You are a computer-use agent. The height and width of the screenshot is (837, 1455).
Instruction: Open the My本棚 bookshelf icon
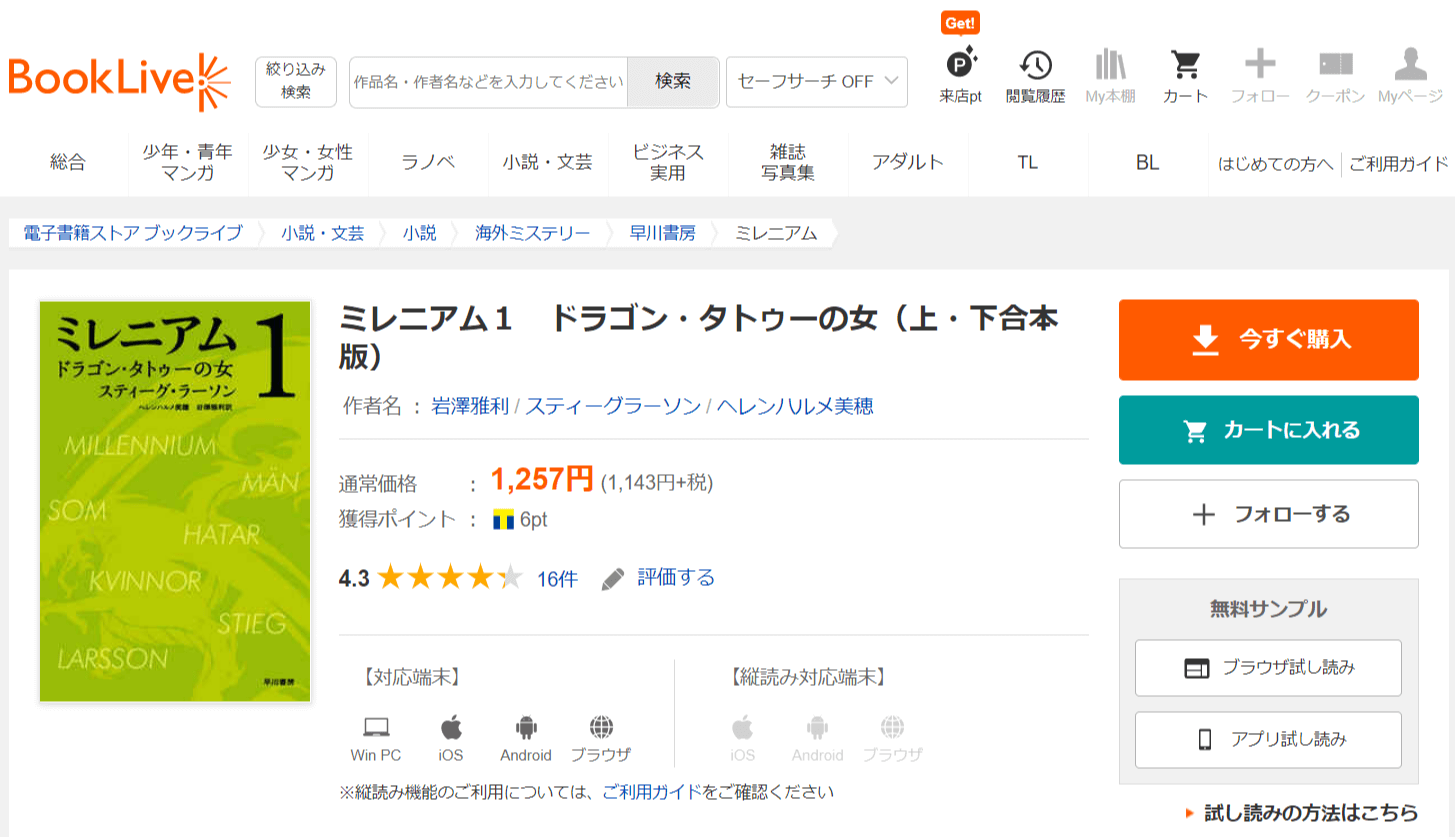(1110, 67)
